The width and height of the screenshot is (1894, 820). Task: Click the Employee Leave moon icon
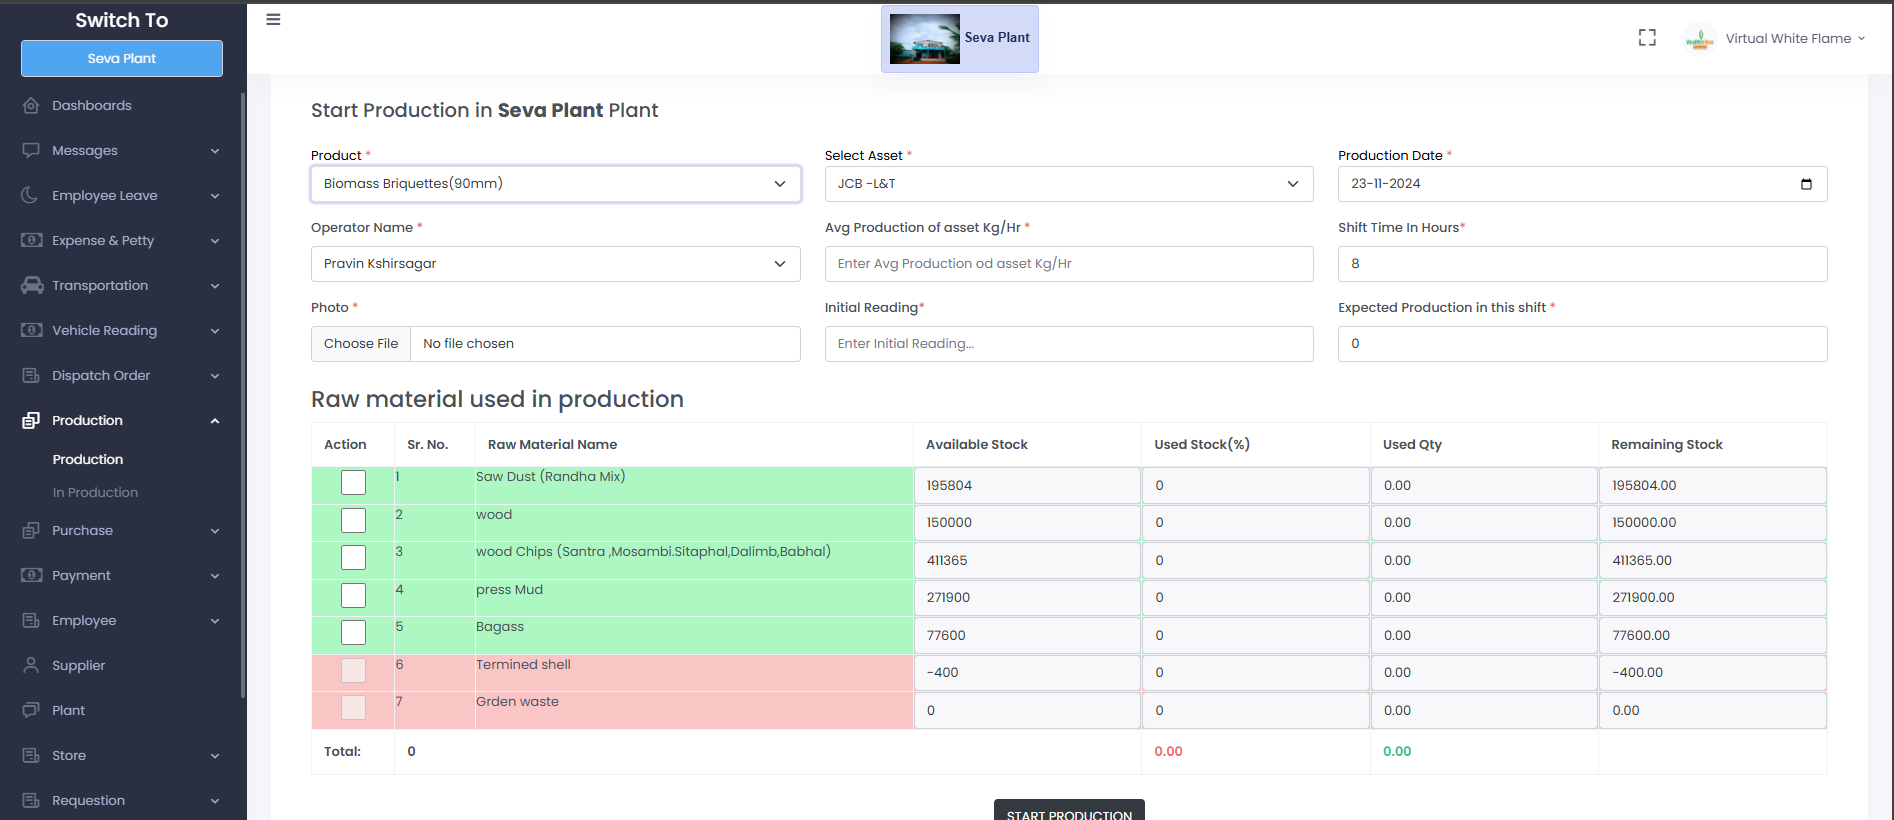coord(31,196)
